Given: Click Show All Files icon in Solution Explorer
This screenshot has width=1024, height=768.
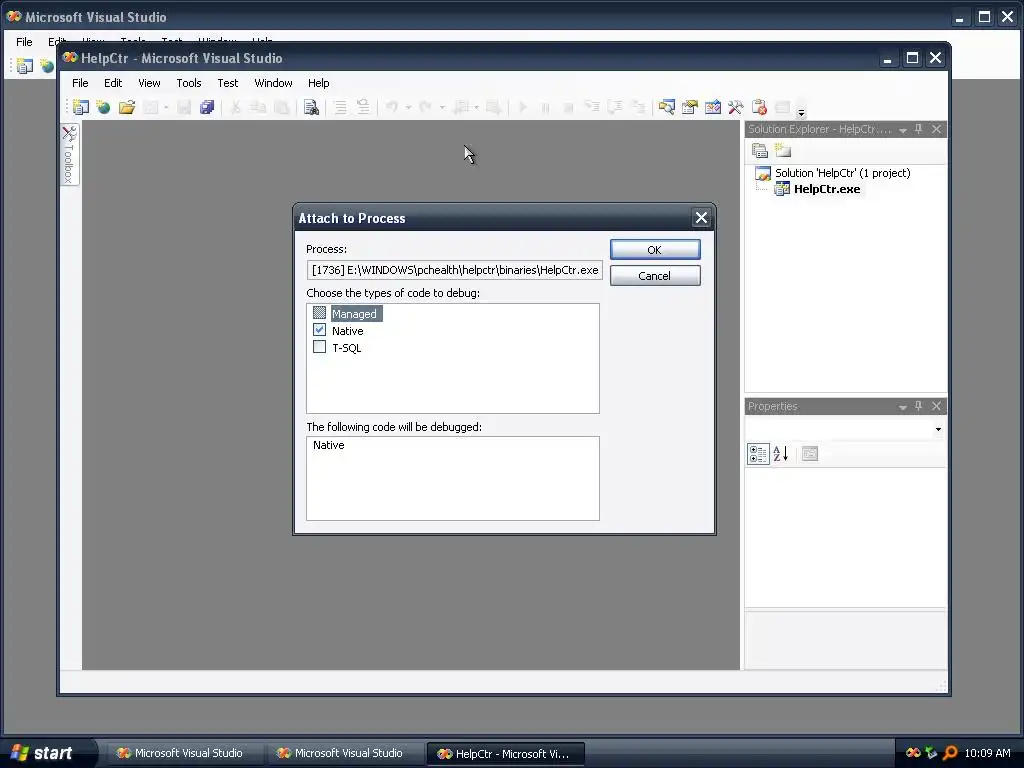Looking at the screenshot, I should point(782,151).
